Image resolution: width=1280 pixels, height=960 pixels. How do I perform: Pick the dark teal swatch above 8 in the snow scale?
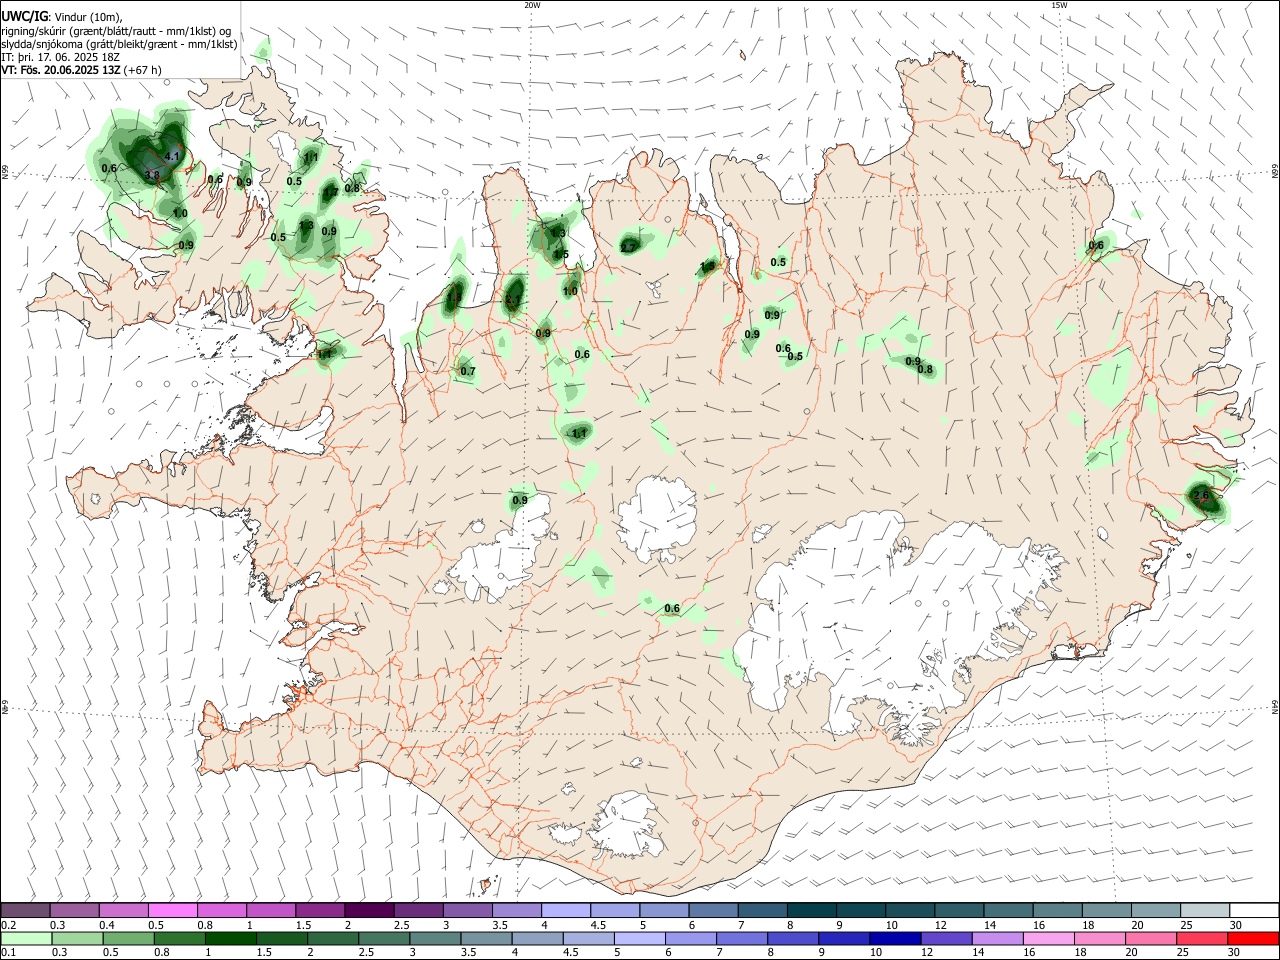point(811,910)
